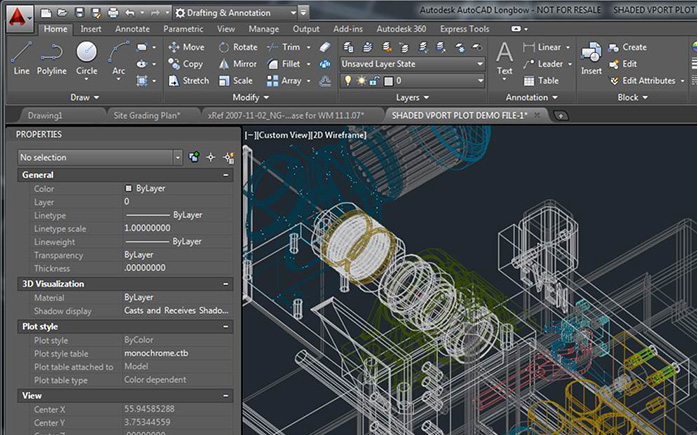Collapse the Plot style section

(x=226, y=326)
